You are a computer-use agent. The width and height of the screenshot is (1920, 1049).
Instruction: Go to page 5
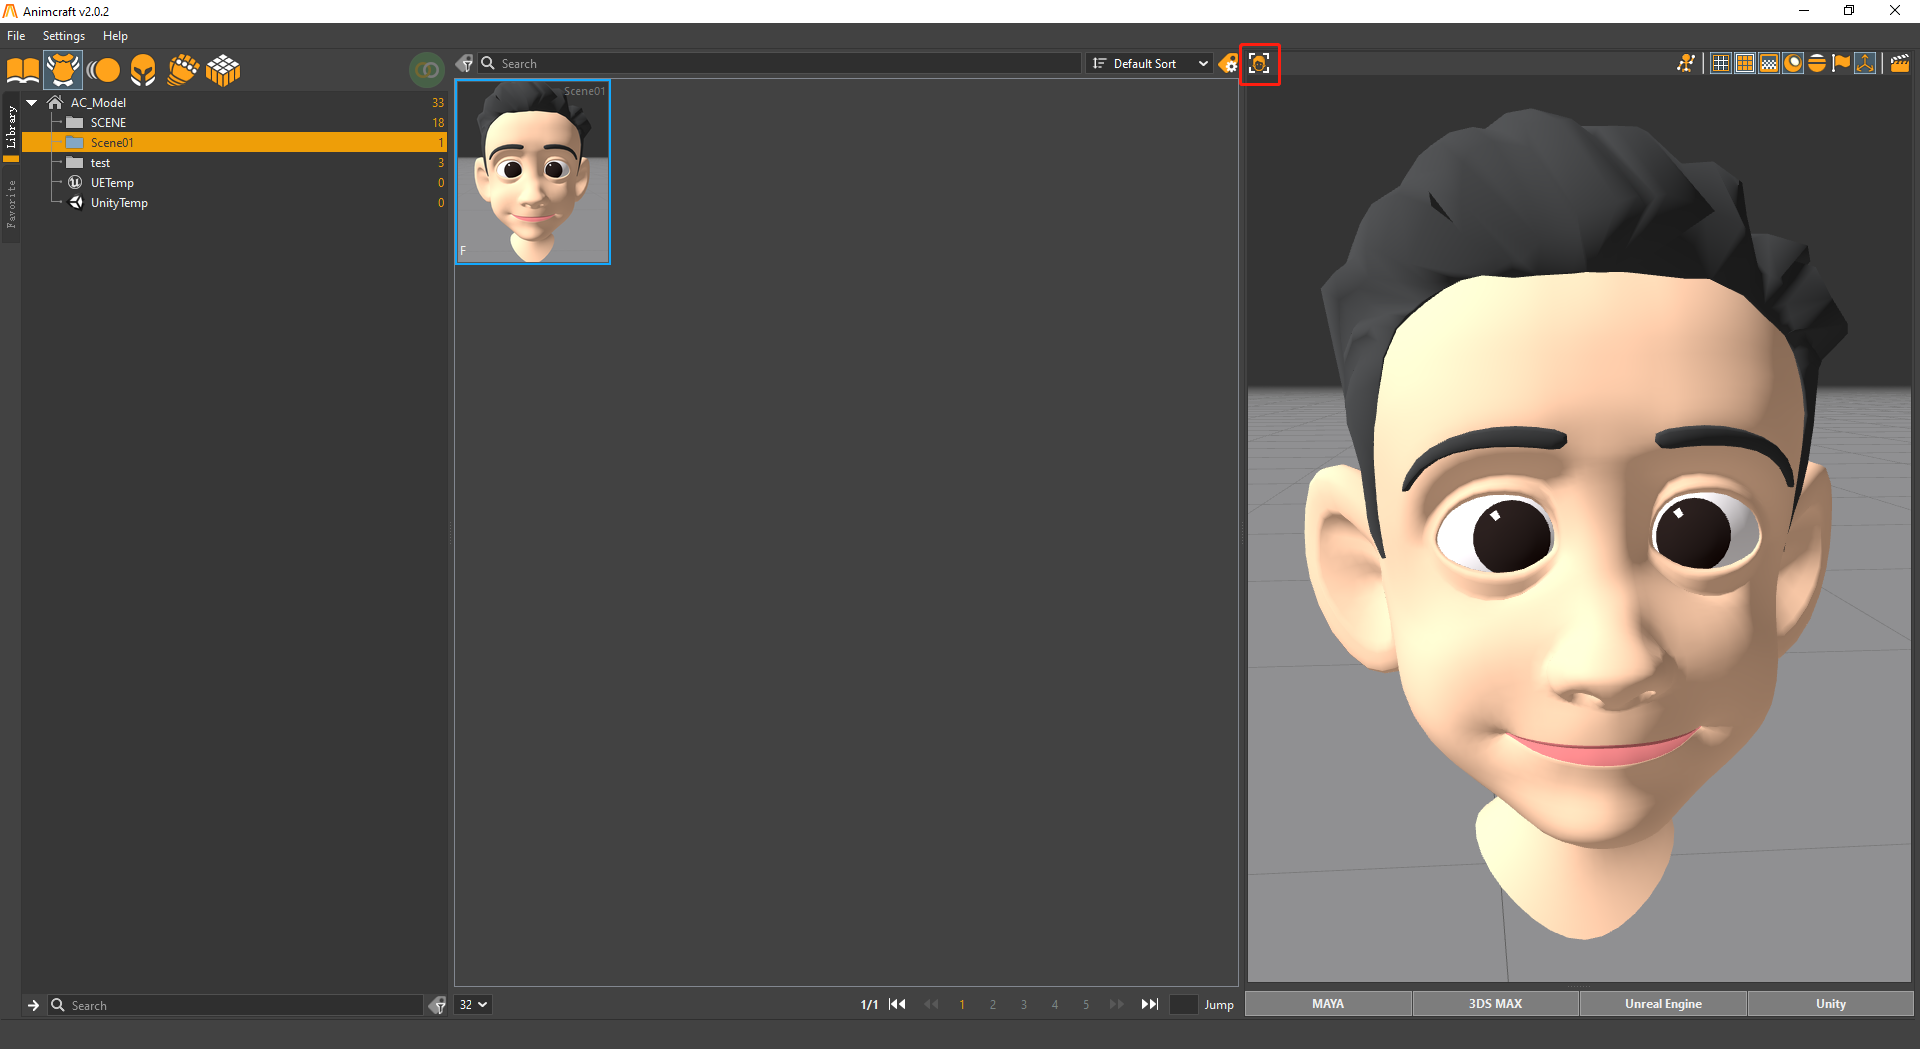tap(1086, 1005)
